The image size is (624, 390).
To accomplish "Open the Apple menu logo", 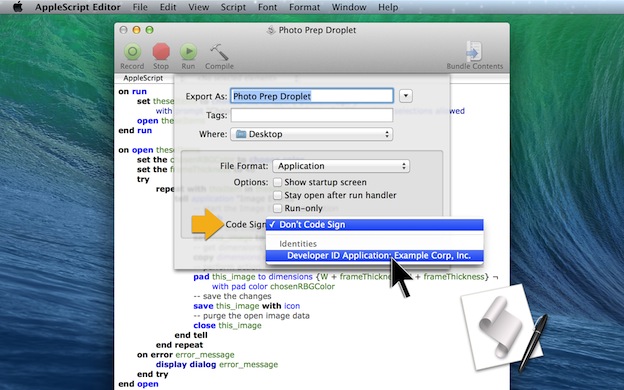I will pos(18,7).
